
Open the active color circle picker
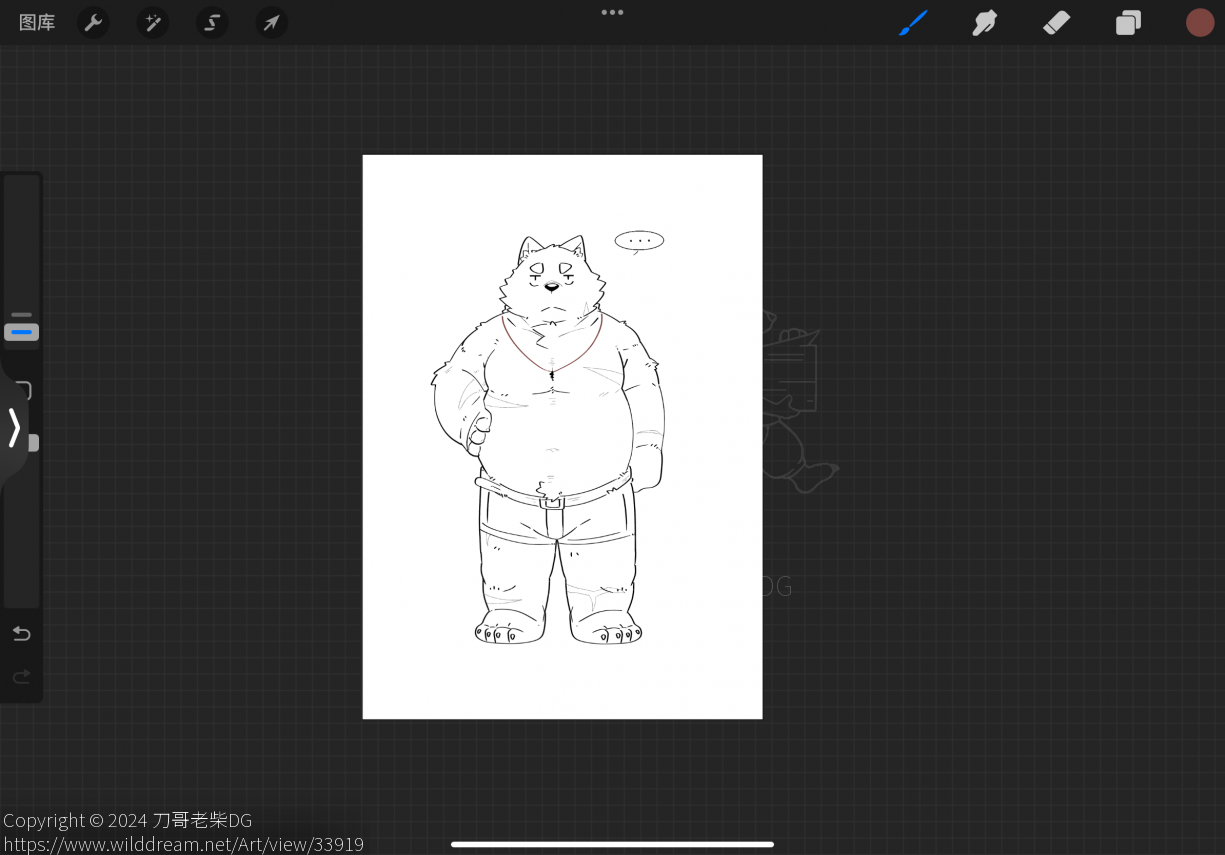pos(1200,22)
